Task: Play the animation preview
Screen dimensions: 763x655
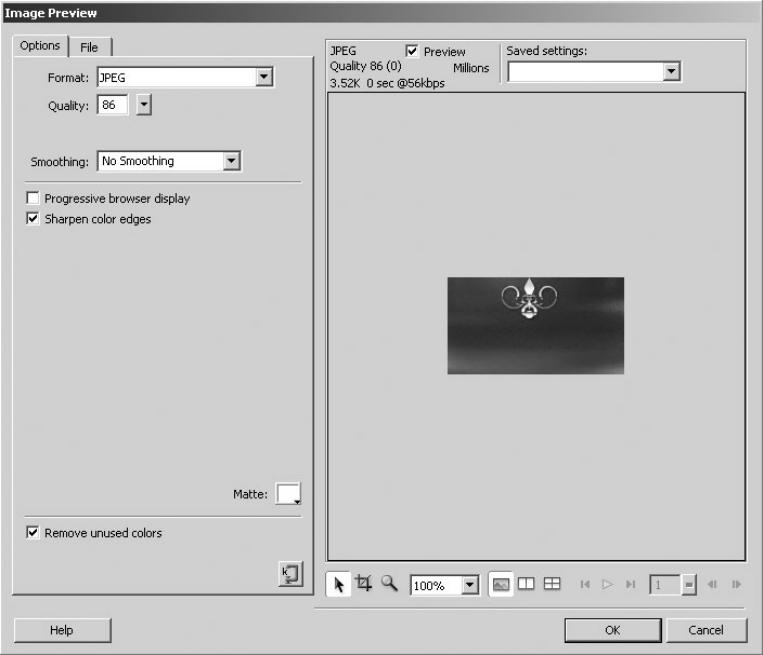Action: click(607, 584)
